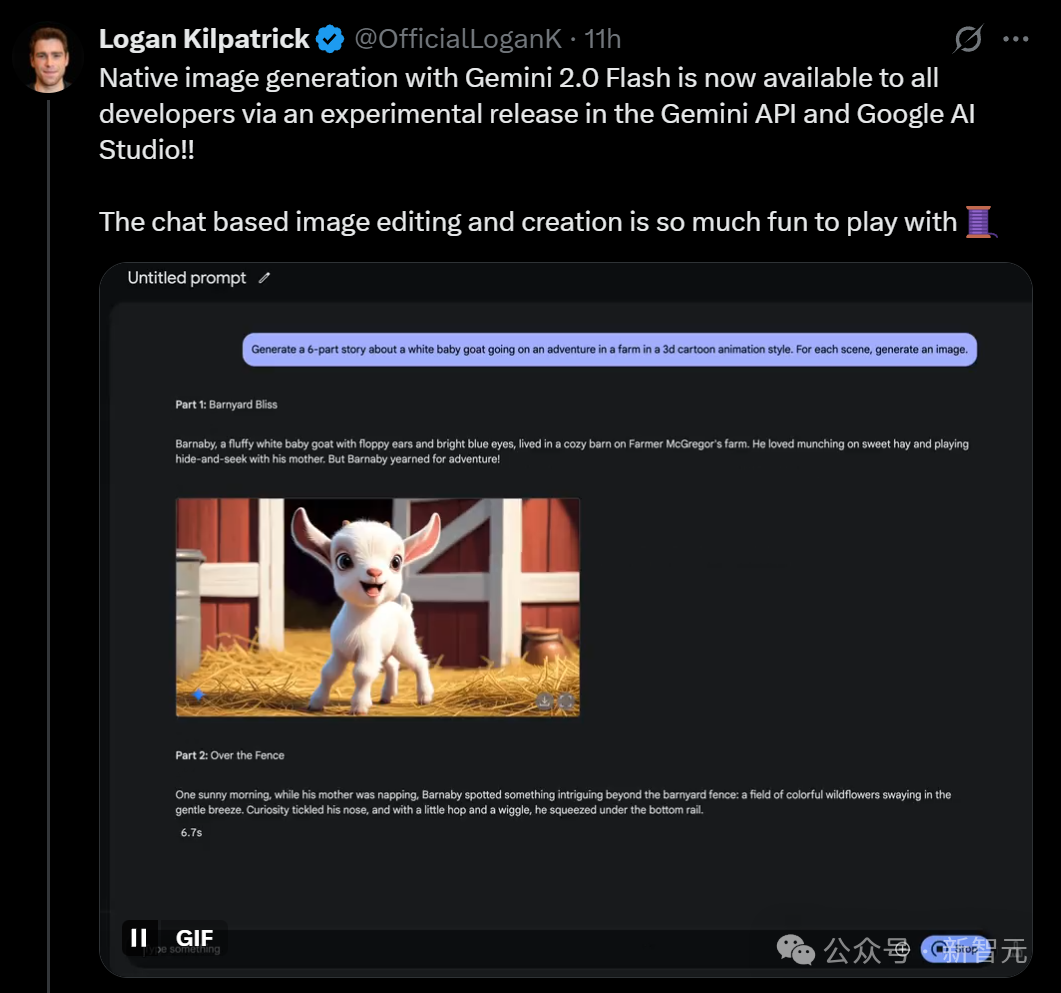This screenshot has height=993, width=1061.
Task: Click the purple prompt message bubble
Action: pos(609,350)
